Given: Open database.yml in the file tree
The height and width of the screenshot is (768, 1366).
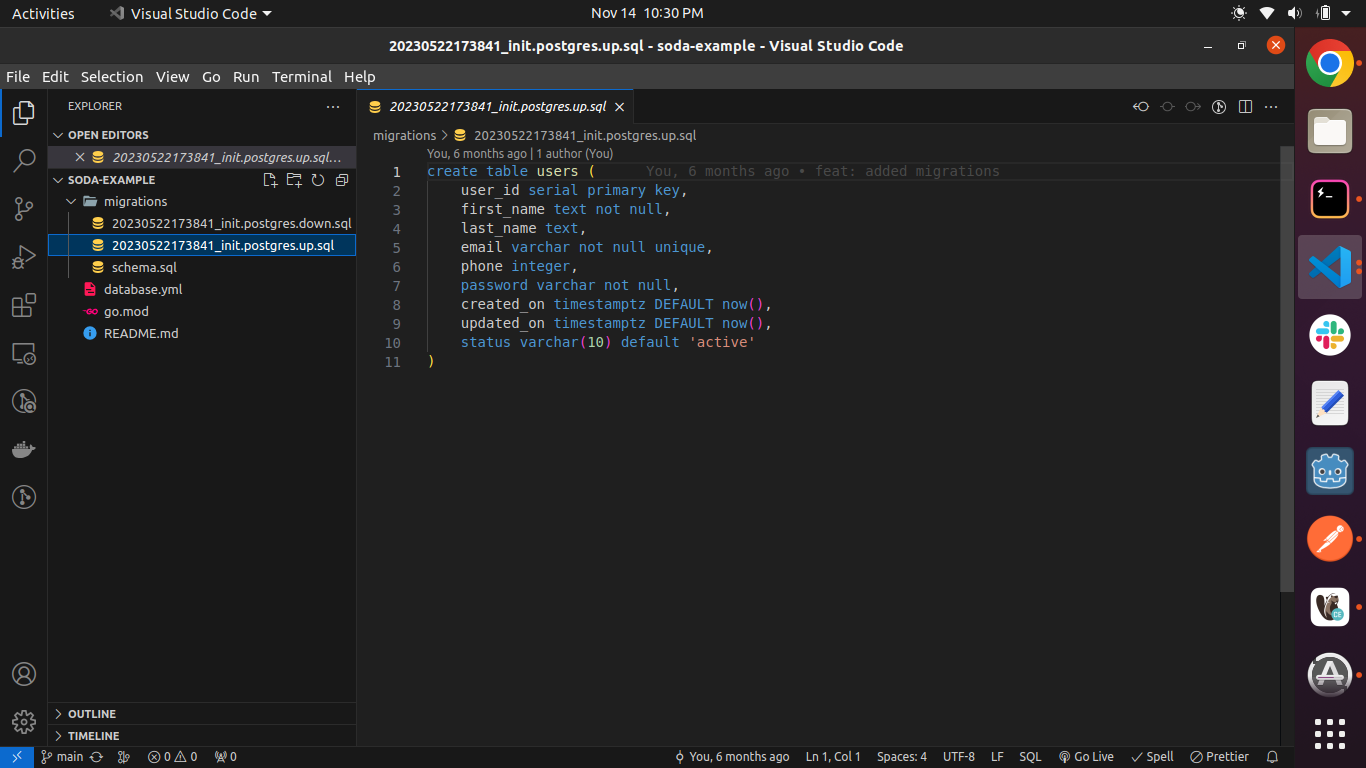Looking at the screenshot, I should coord(202,289).
